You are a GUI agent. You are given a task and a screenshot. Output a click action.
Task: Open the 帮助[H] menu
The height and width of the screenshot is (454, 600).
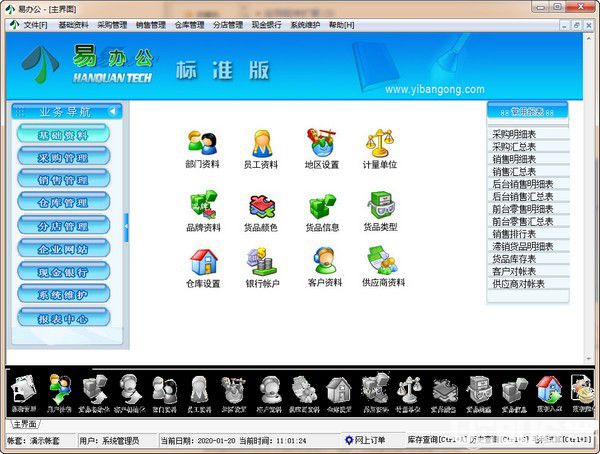(342, 25)
